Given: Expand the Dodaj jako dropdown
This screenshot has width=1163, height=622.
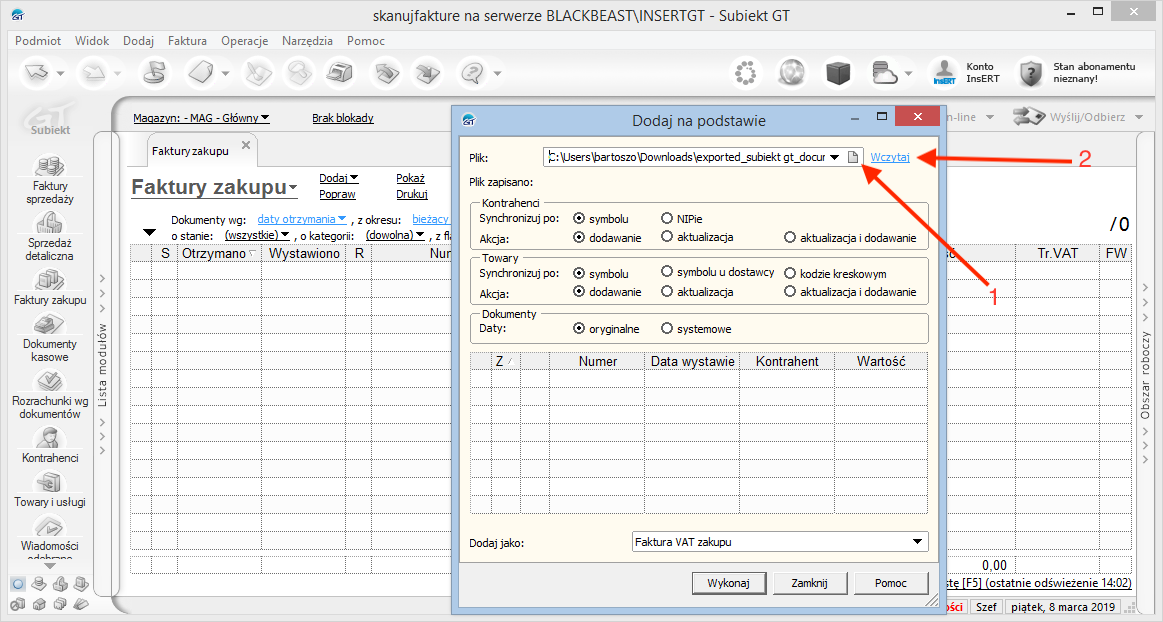Looking at the screenshot, I should click(x=917, y=542).
